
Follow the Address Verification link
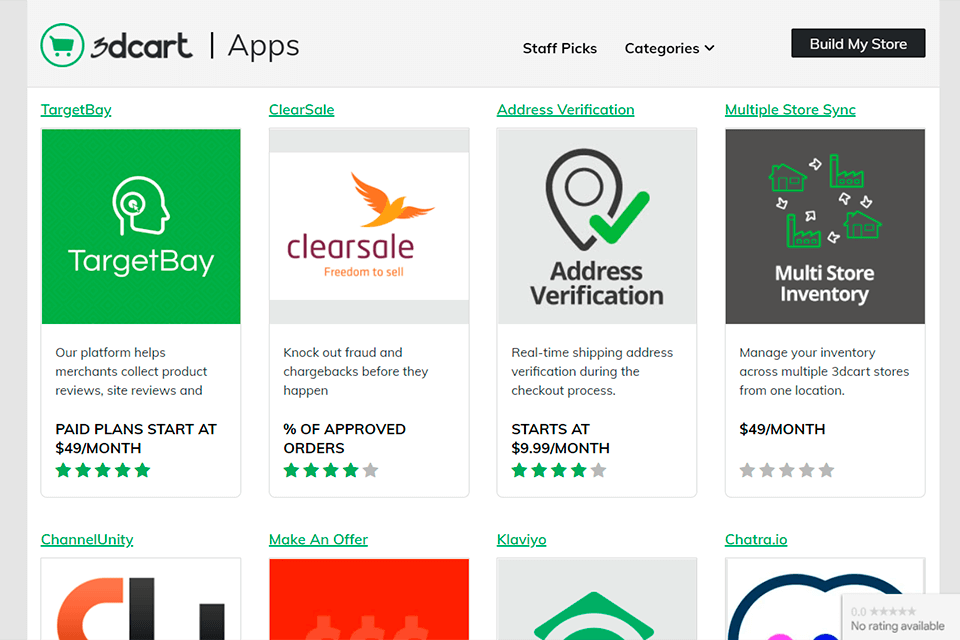(565, 109)
